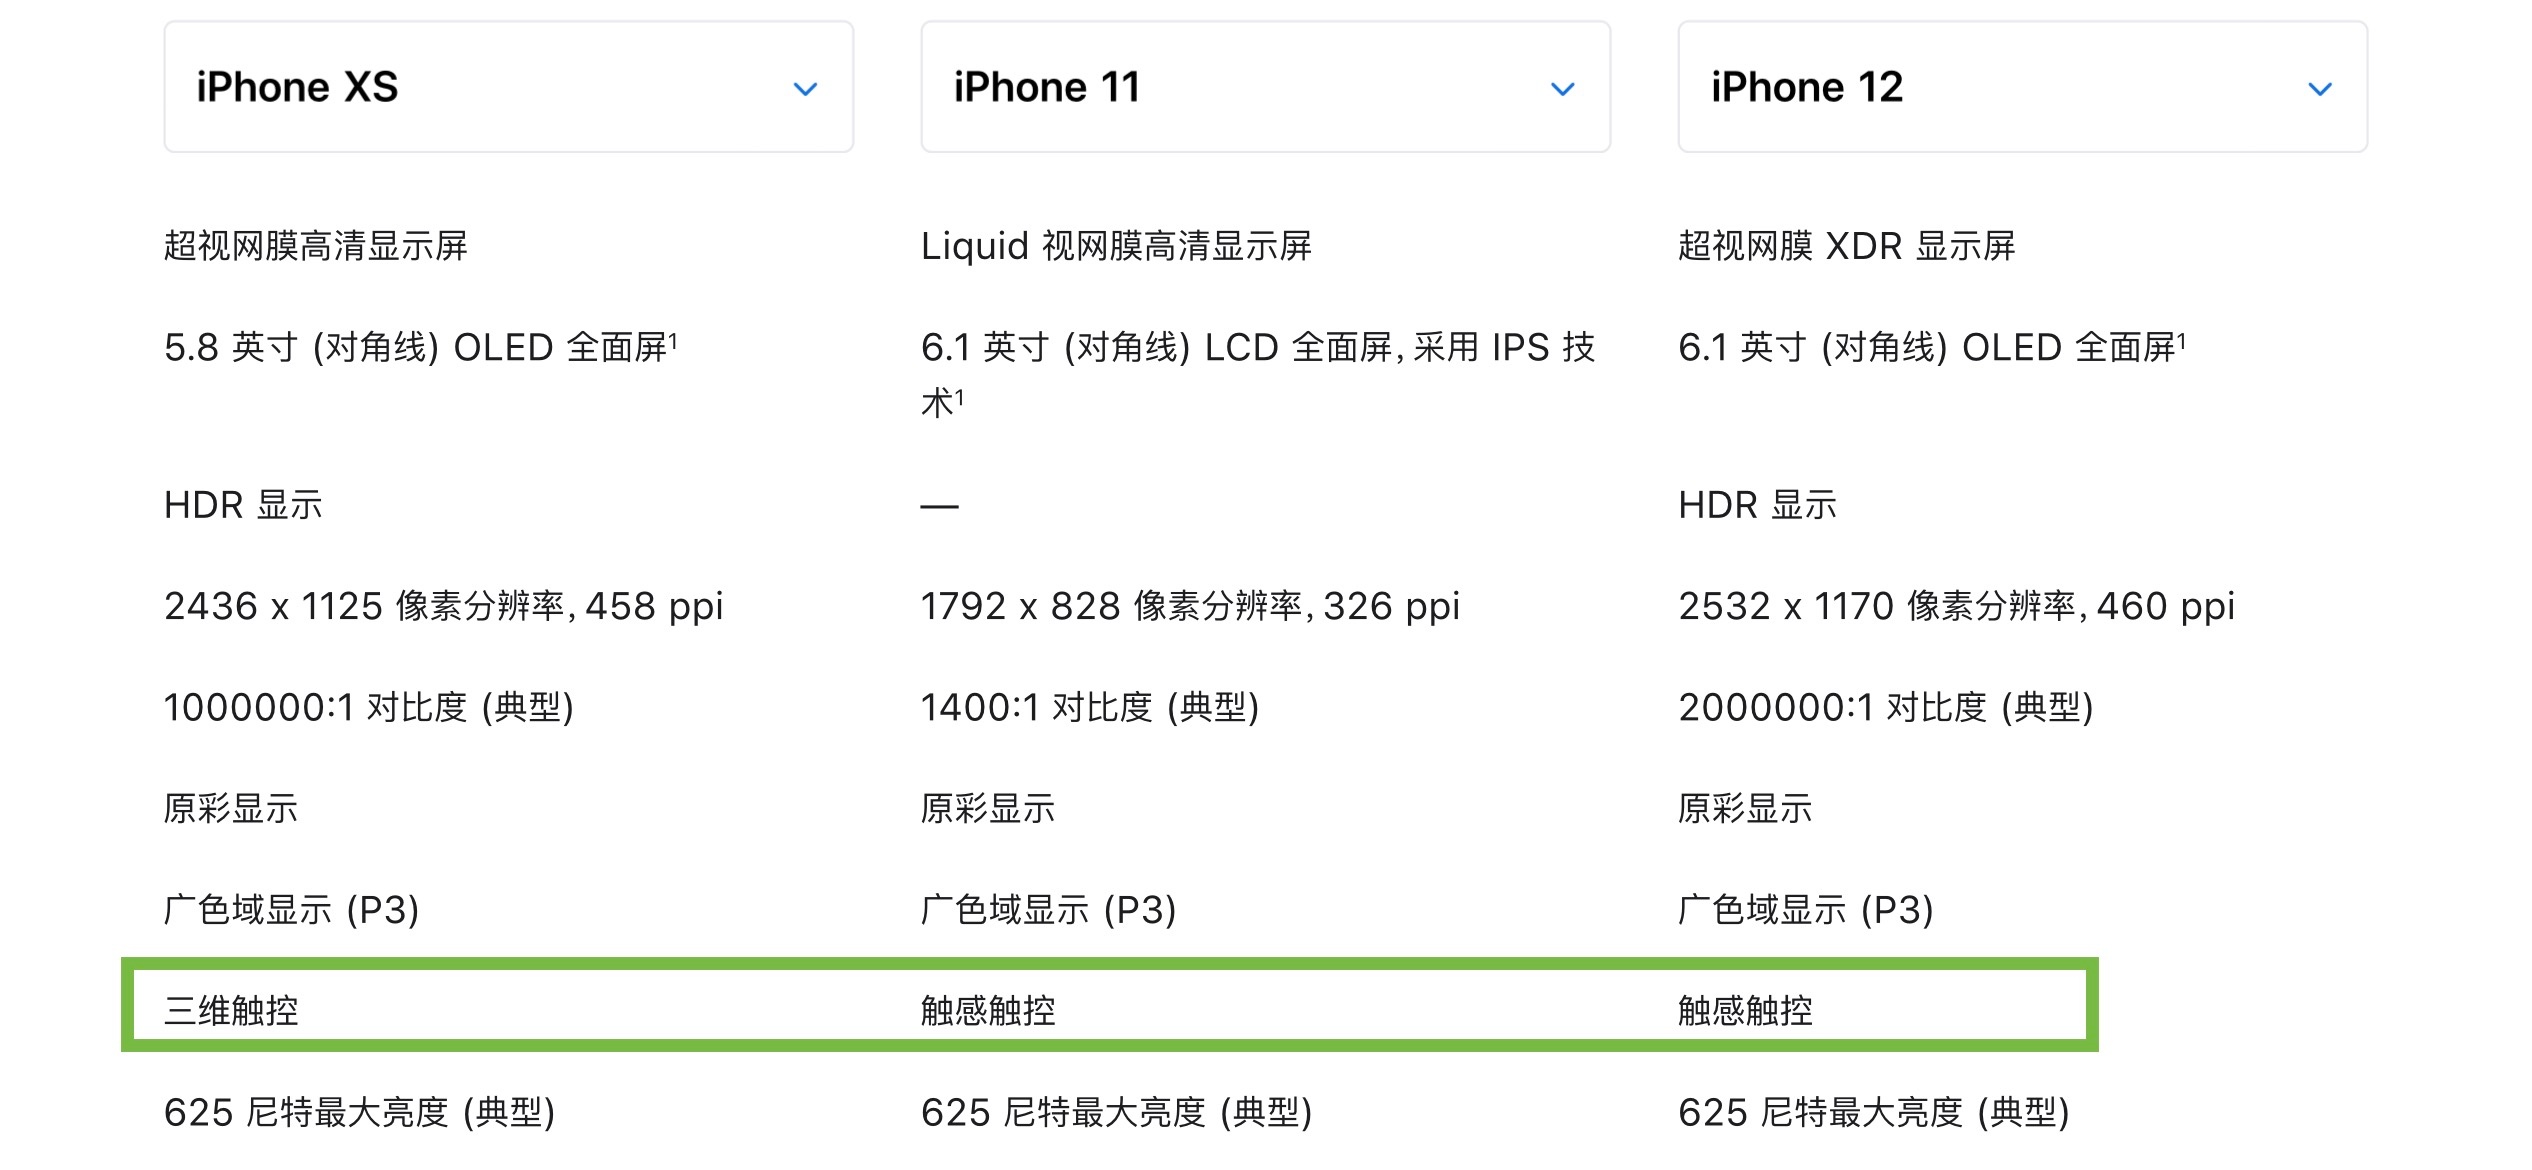Click the blue chevron in iPhone 11 selector

coord(1562,89)
